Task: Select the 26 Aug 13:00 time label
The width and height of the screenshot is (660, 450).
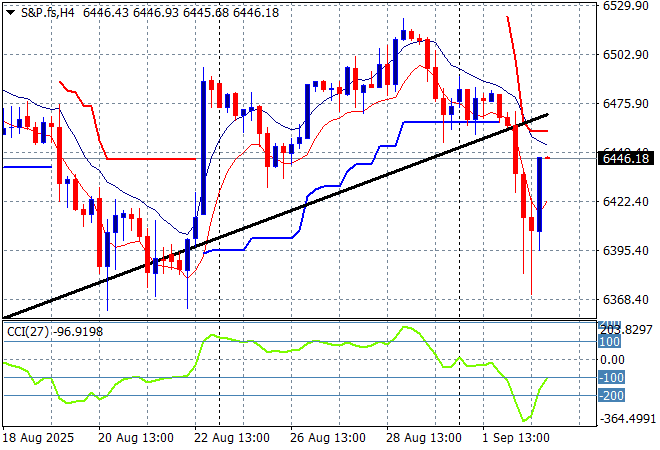Action: 328,438
